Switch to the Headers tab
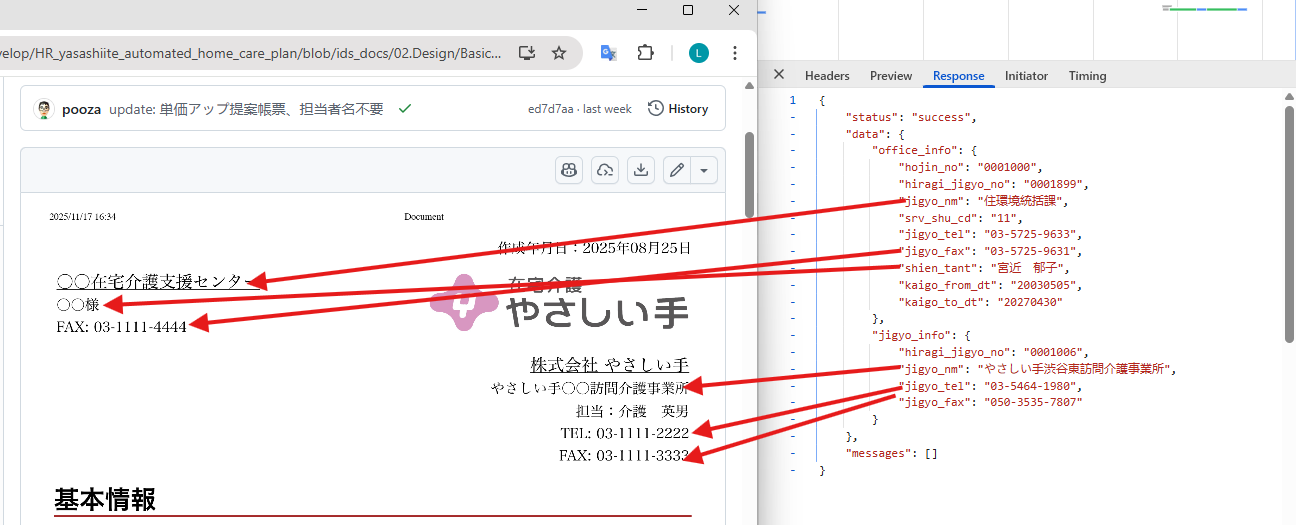The height and width of the screenshot is (525, 1296). (827, 76)
